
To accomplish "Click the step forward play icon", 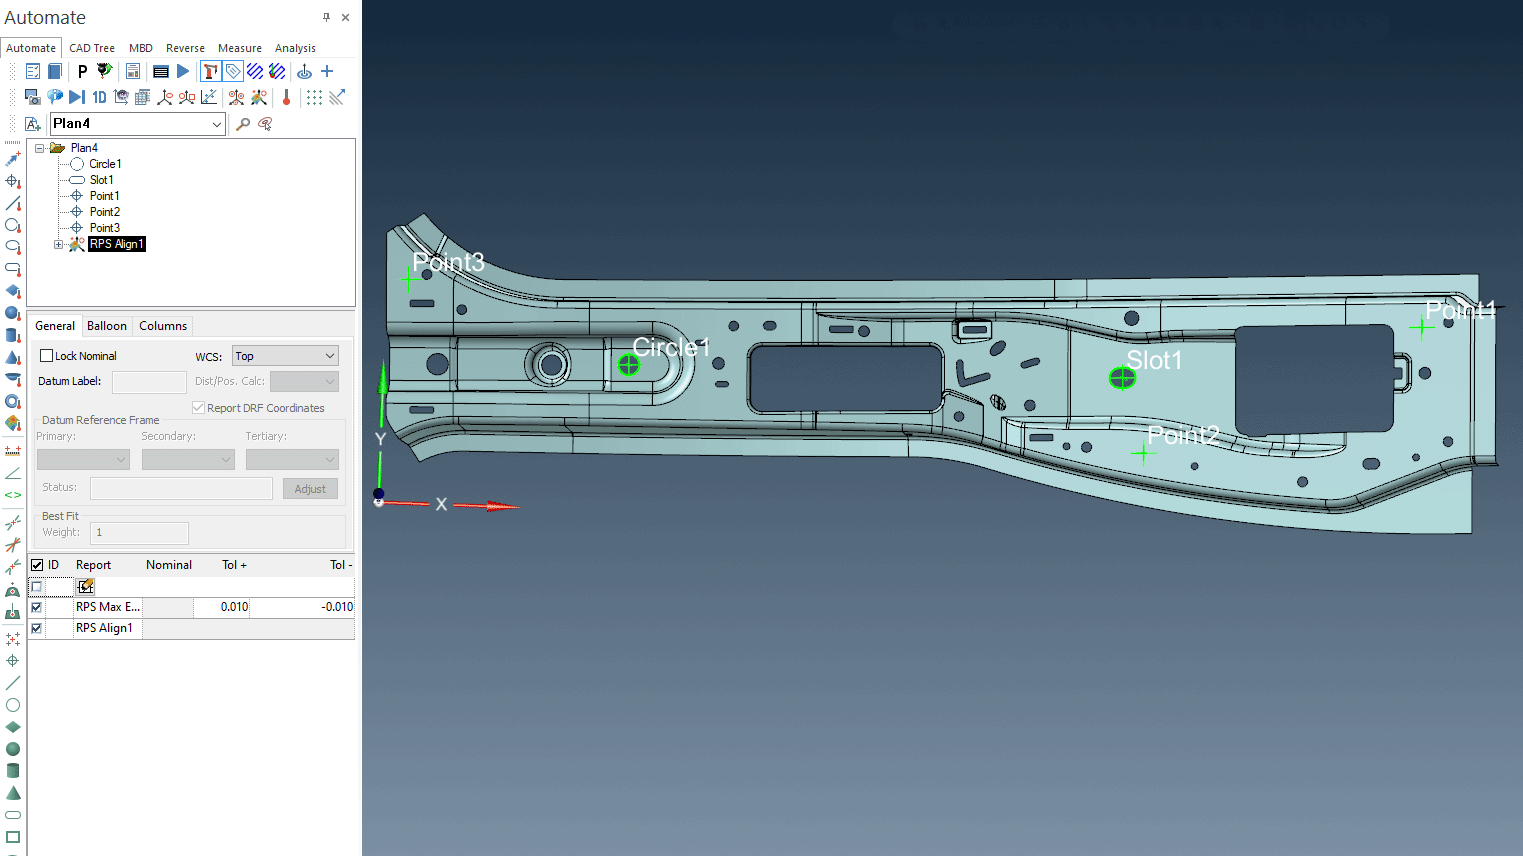I will (x=77, y=97).
